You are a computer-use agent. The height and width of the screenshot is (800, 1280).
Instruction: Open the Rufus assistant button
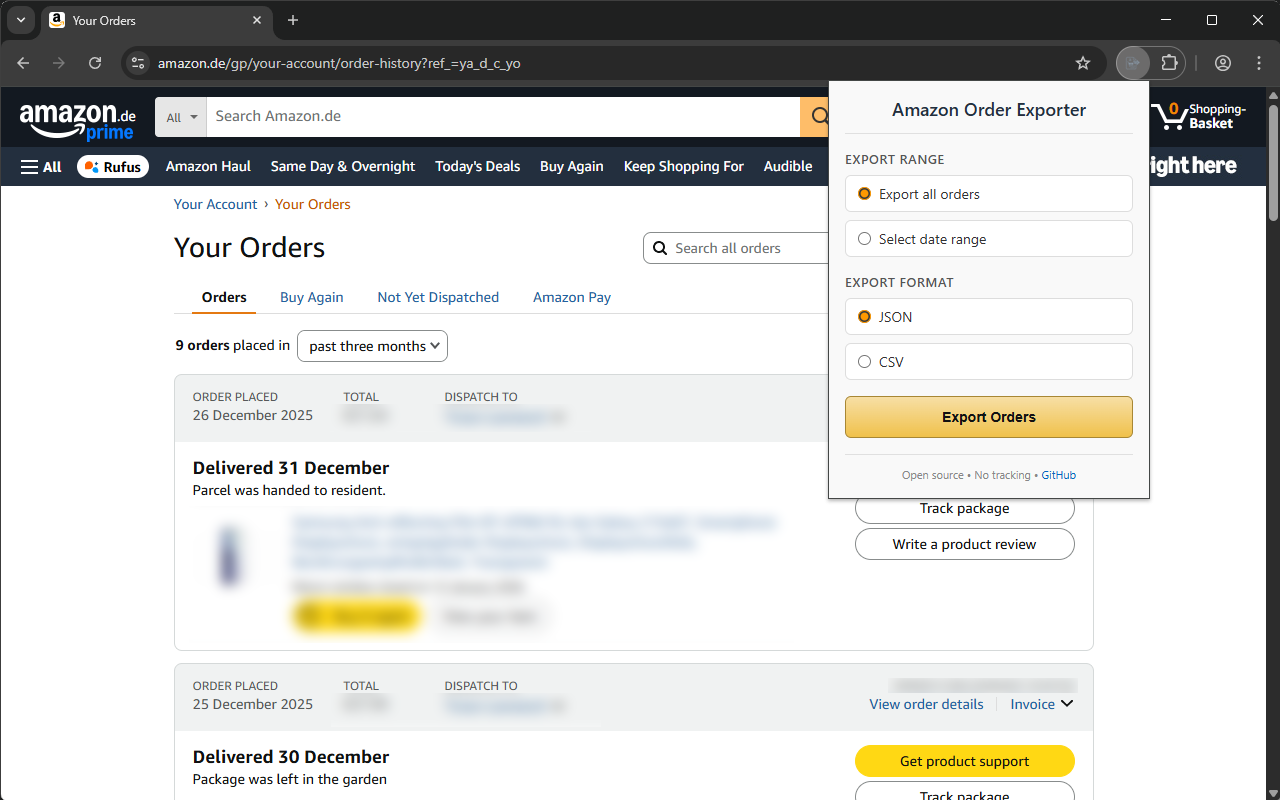click(113, 167)
